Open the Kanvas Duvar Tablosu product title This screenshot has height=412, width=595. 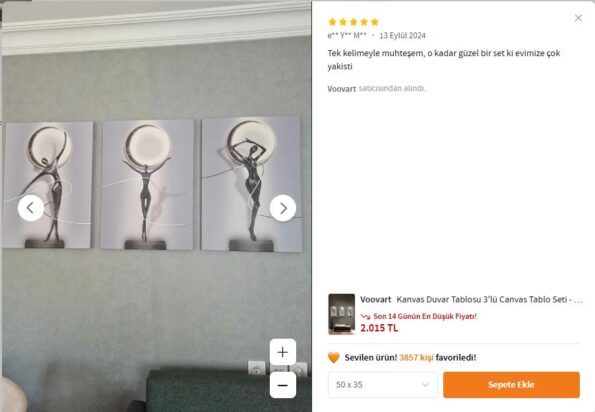tap(489, 299)
